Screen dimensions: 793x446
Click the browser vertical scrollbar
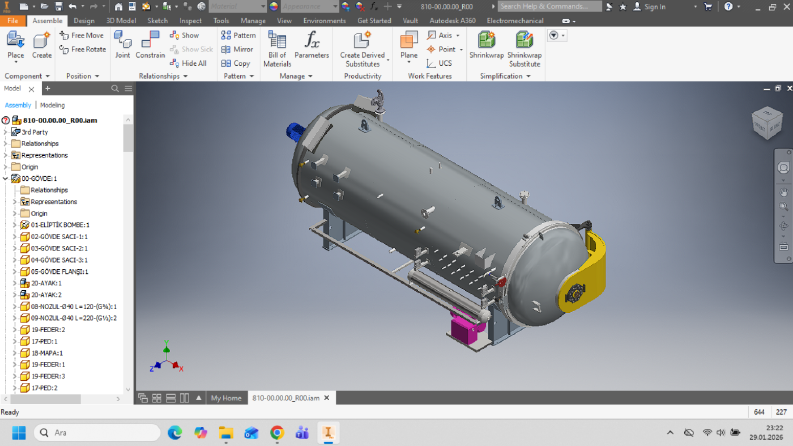click(128, 137)
